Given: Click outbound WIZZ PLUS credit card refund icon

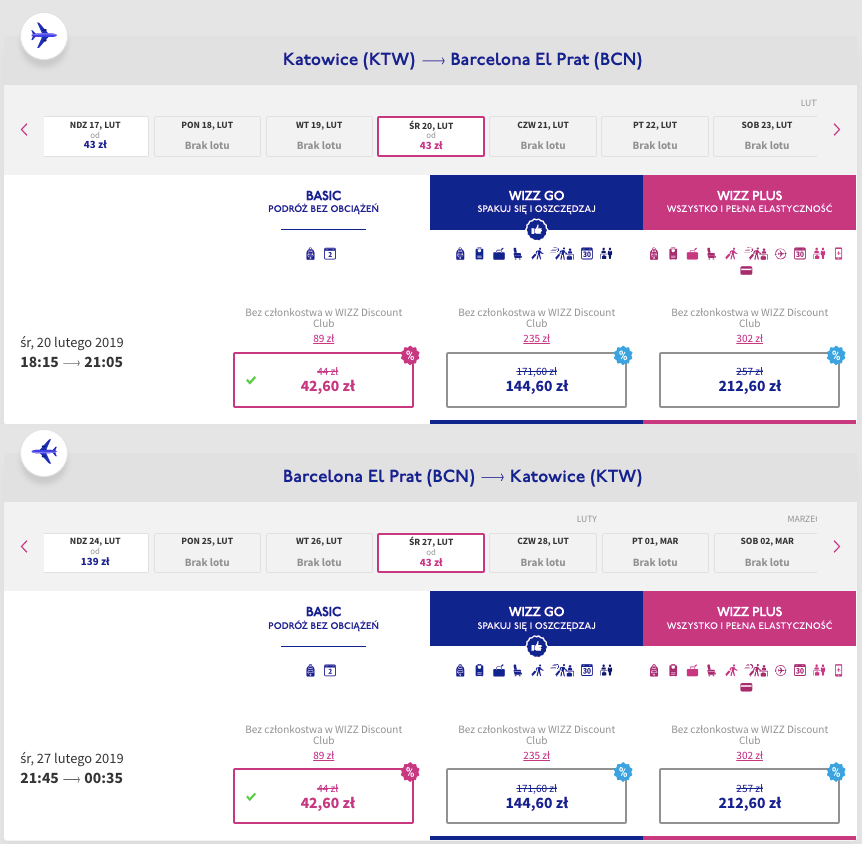Looking at the screenshot, I should (x=746, y=271).
